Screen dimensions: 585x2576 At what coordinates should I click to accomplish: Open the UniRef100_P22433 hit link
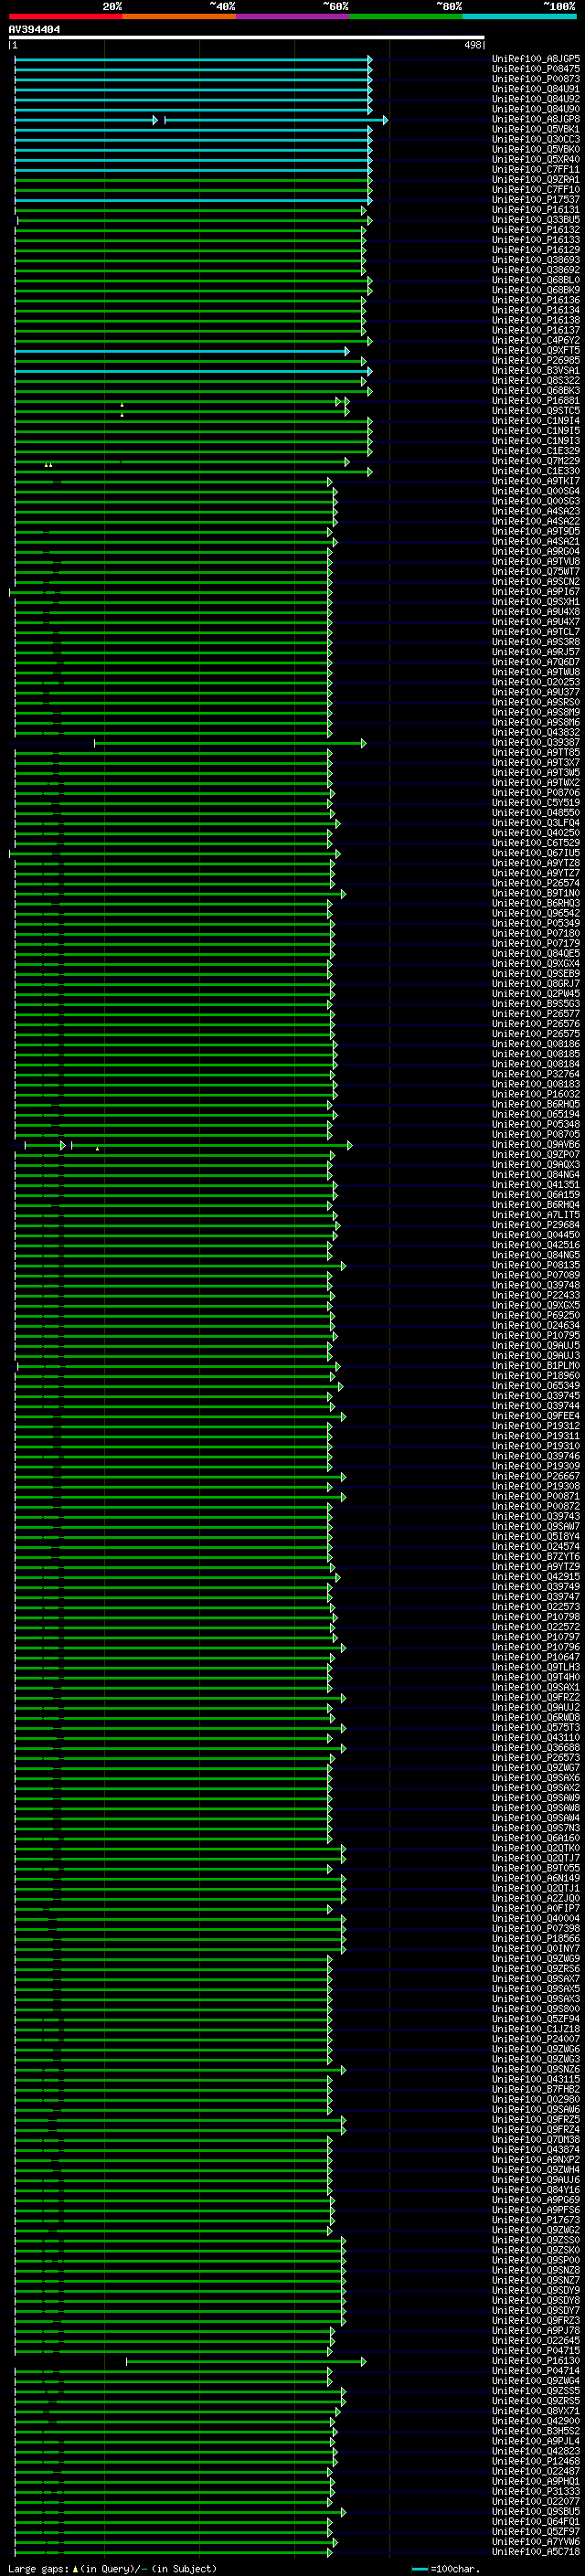click(536, 1295)
